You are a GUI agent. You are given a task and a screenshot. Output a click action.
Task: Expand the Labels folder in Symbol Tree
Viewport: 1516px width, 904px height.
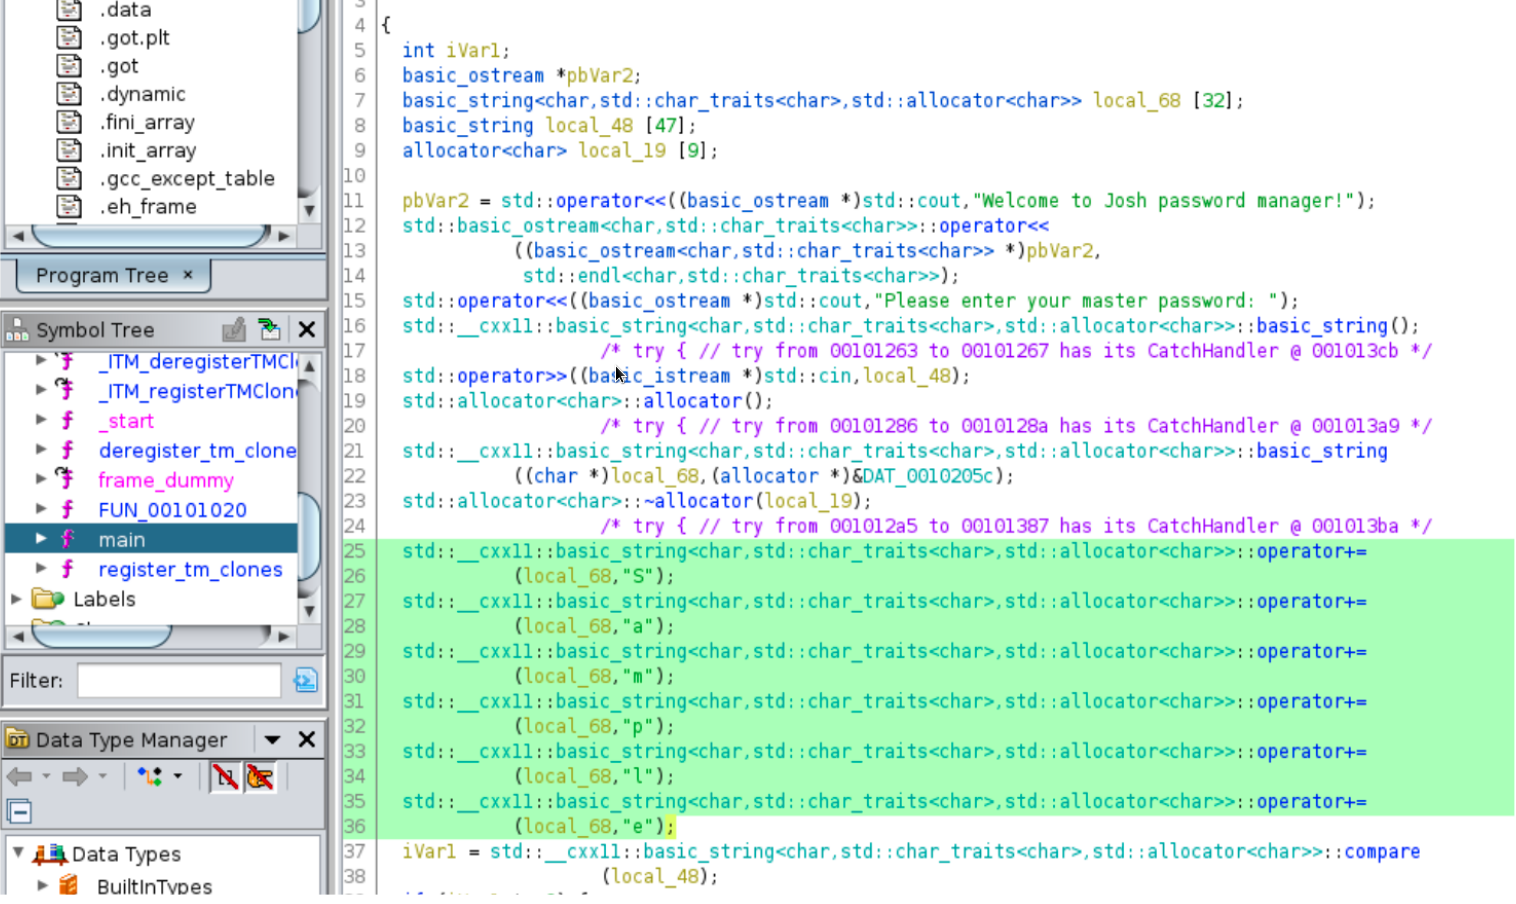click(17, 599)
